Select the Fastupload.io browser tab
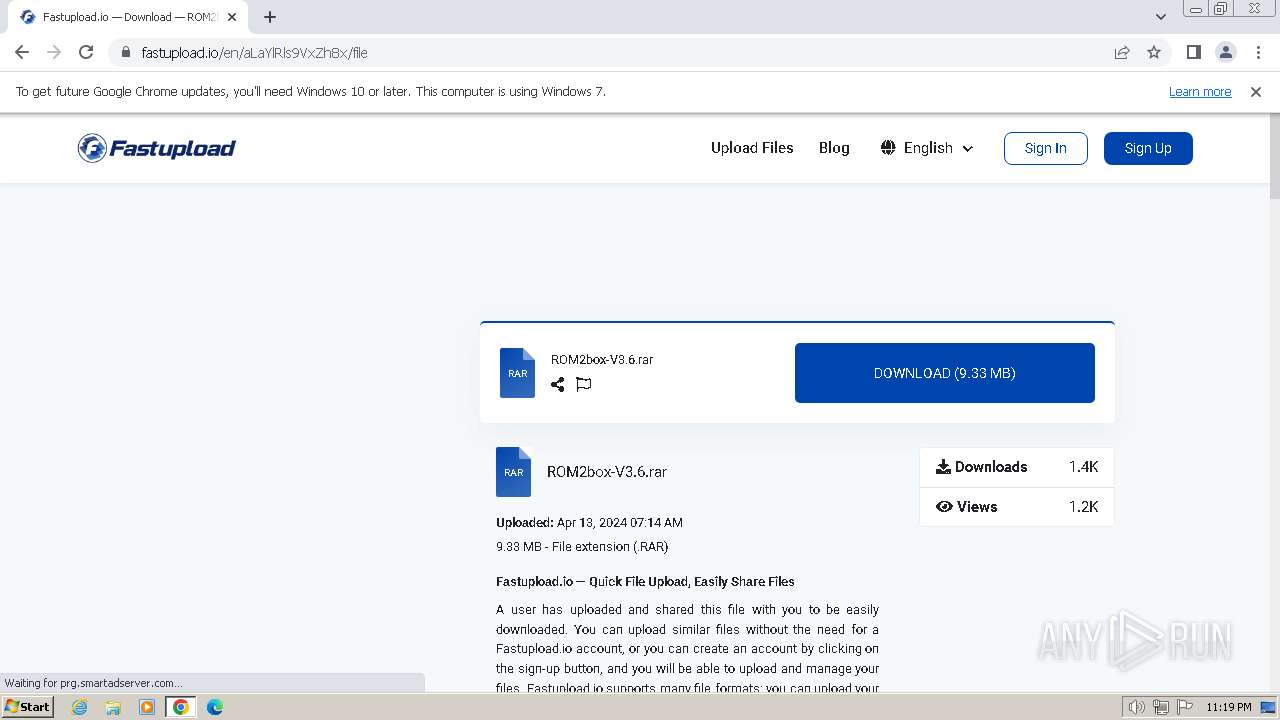Screen dimensions: 1280x720 tap(128, 17)
